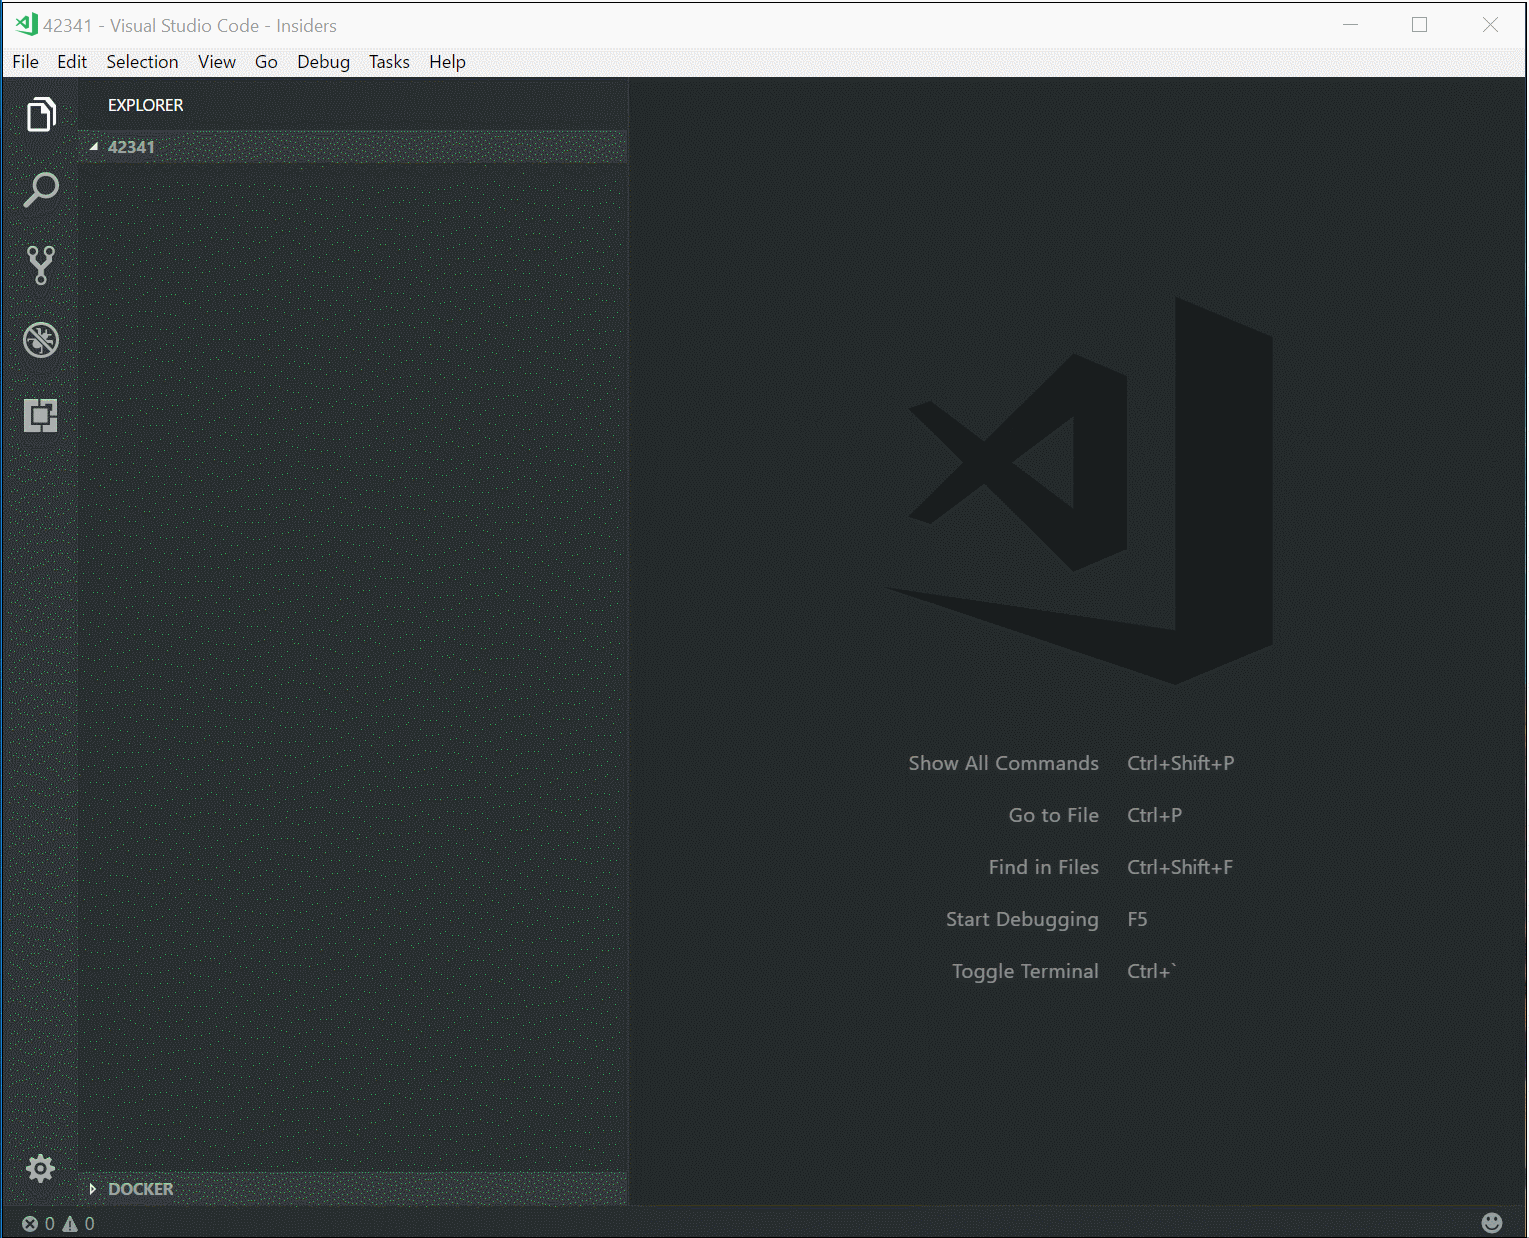1529x1238 pixels.
Task: Open the Help menu
Action: point(448,62)
